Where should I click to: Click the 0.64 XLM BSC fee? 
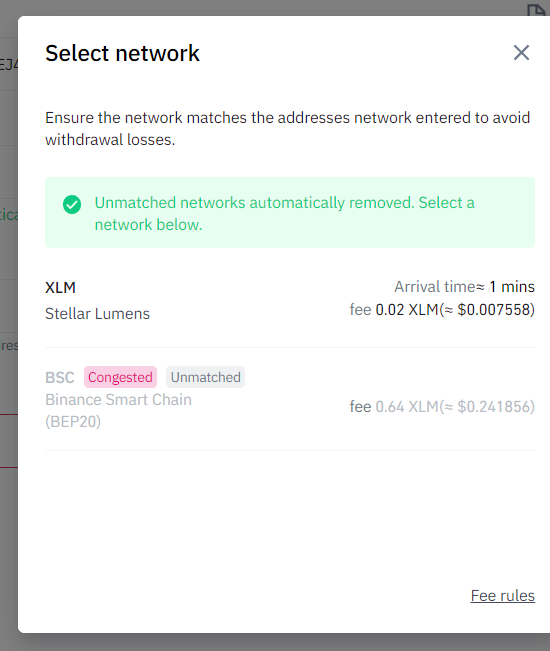coord(406,406)
